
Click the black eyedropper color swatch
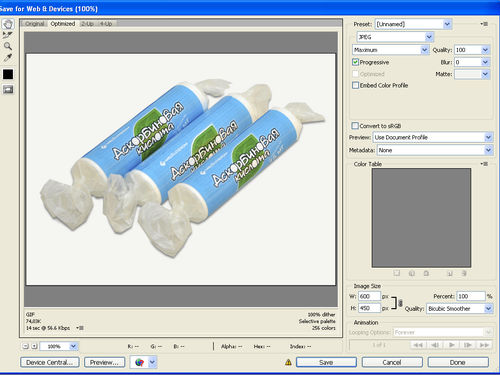click(8, 74)
